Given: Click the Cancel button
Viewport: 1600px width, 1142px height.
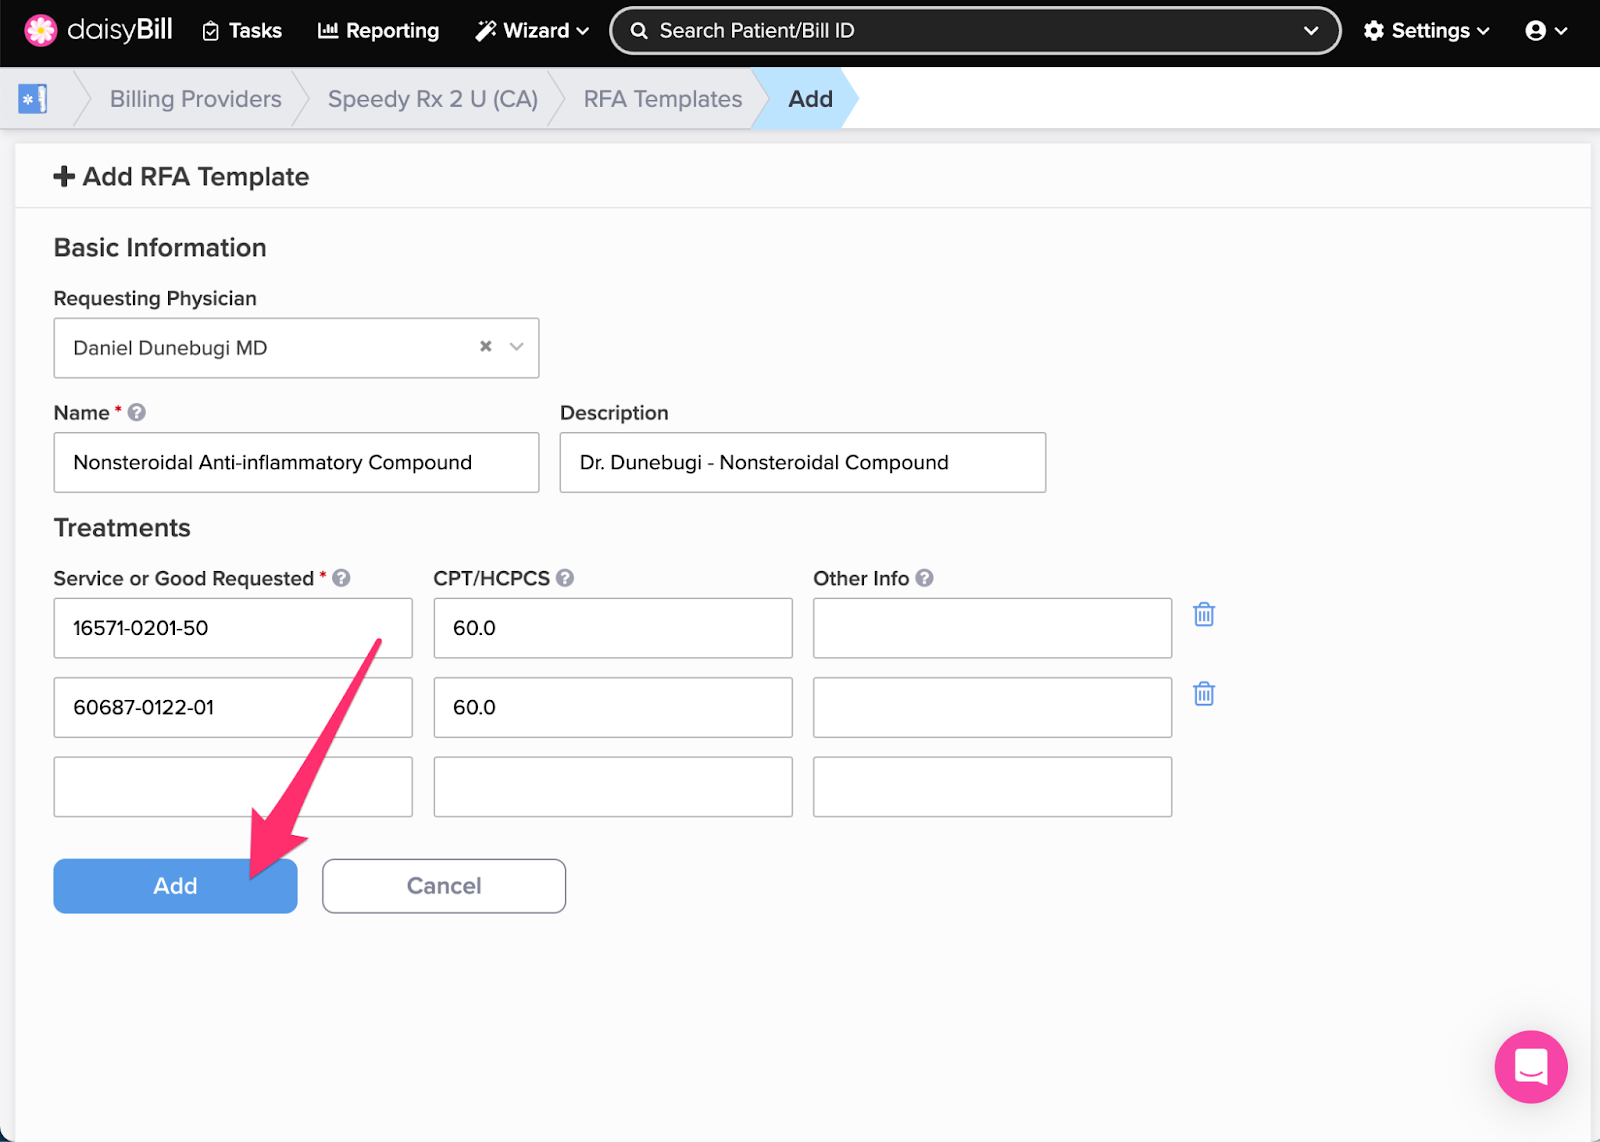Looking at the screenshot, I should pos(444,886).
